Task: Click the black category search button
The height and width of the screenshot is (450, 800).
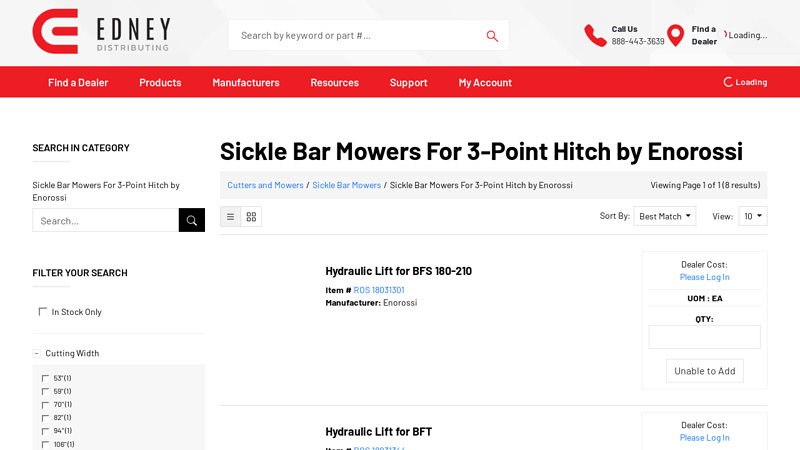Action: point(192,220)
